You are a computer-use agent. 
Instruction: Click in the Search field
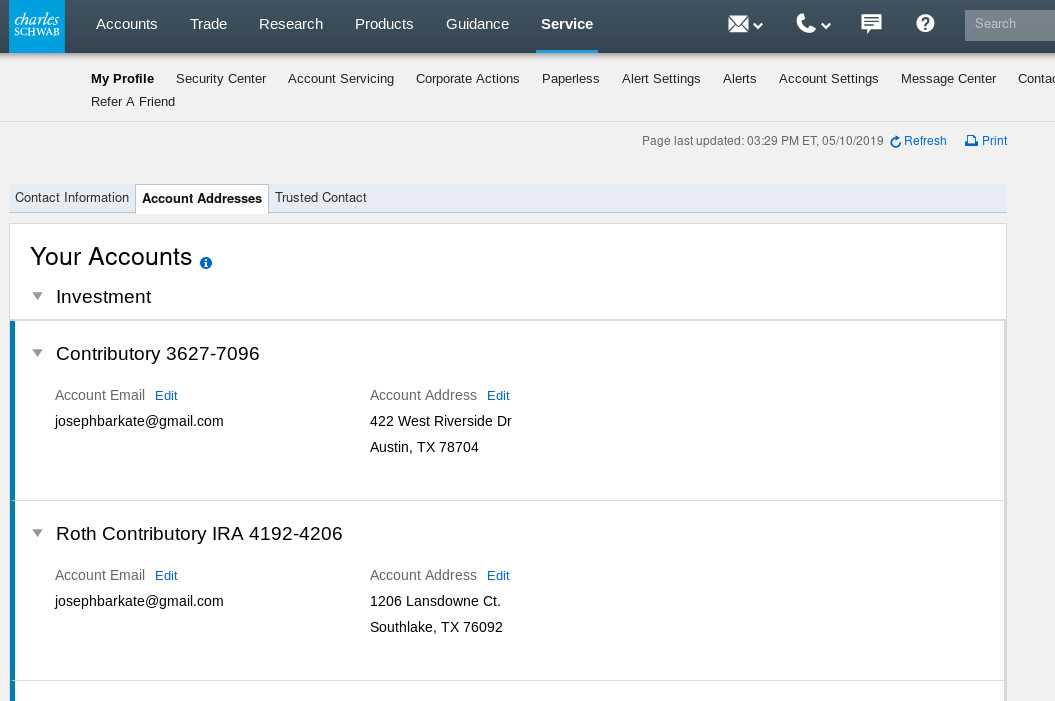(1010, 25)
